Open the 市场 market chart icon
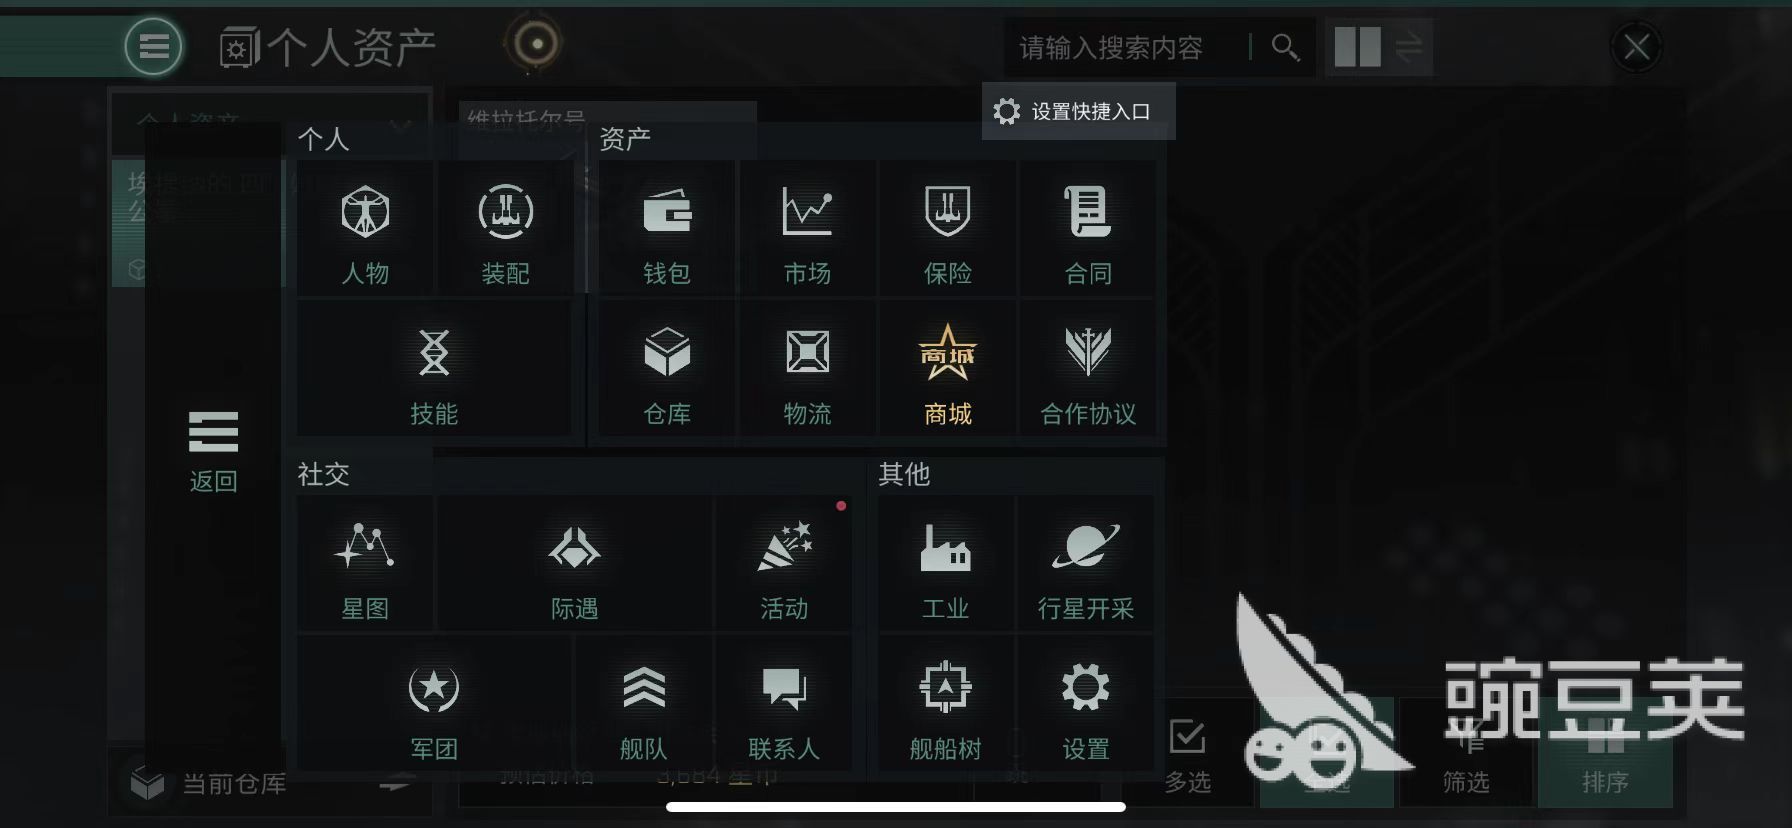Image resolution: width=1792 pixels, height=828 pixels. point(807,227)
